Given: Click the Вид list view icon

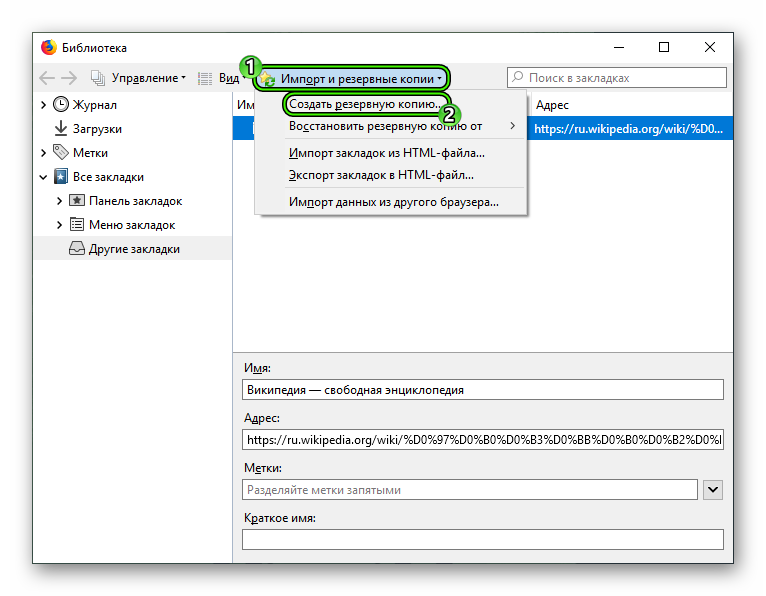Looking at the screenshot, I should [205, 78].
